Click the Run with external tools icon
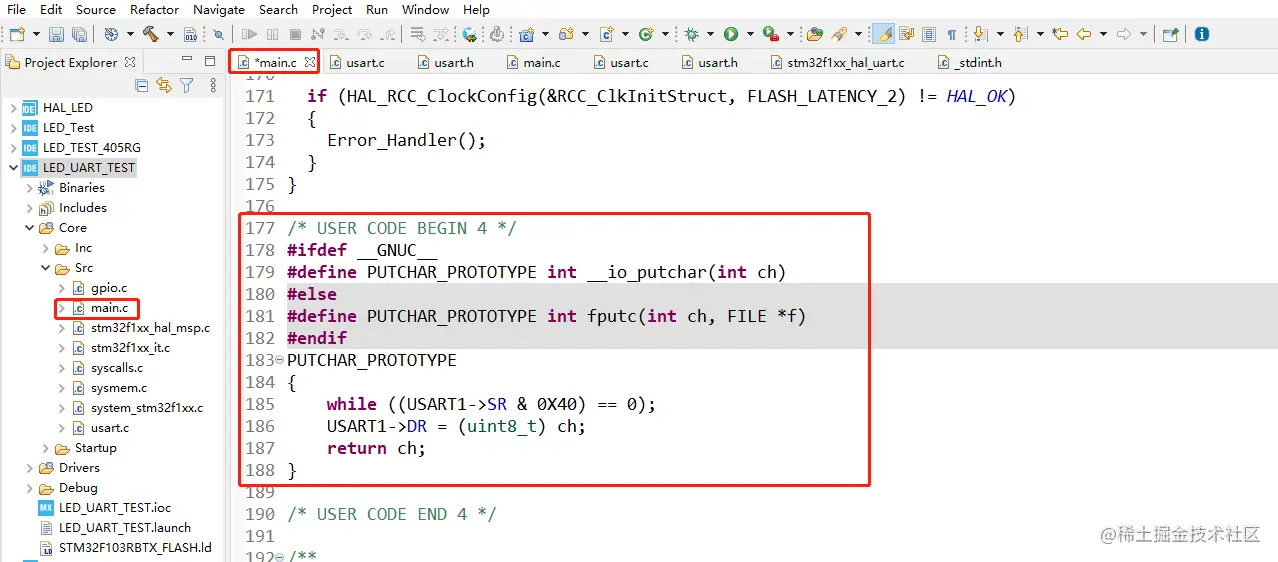1278x562 pixels. [x=770, y=34]
